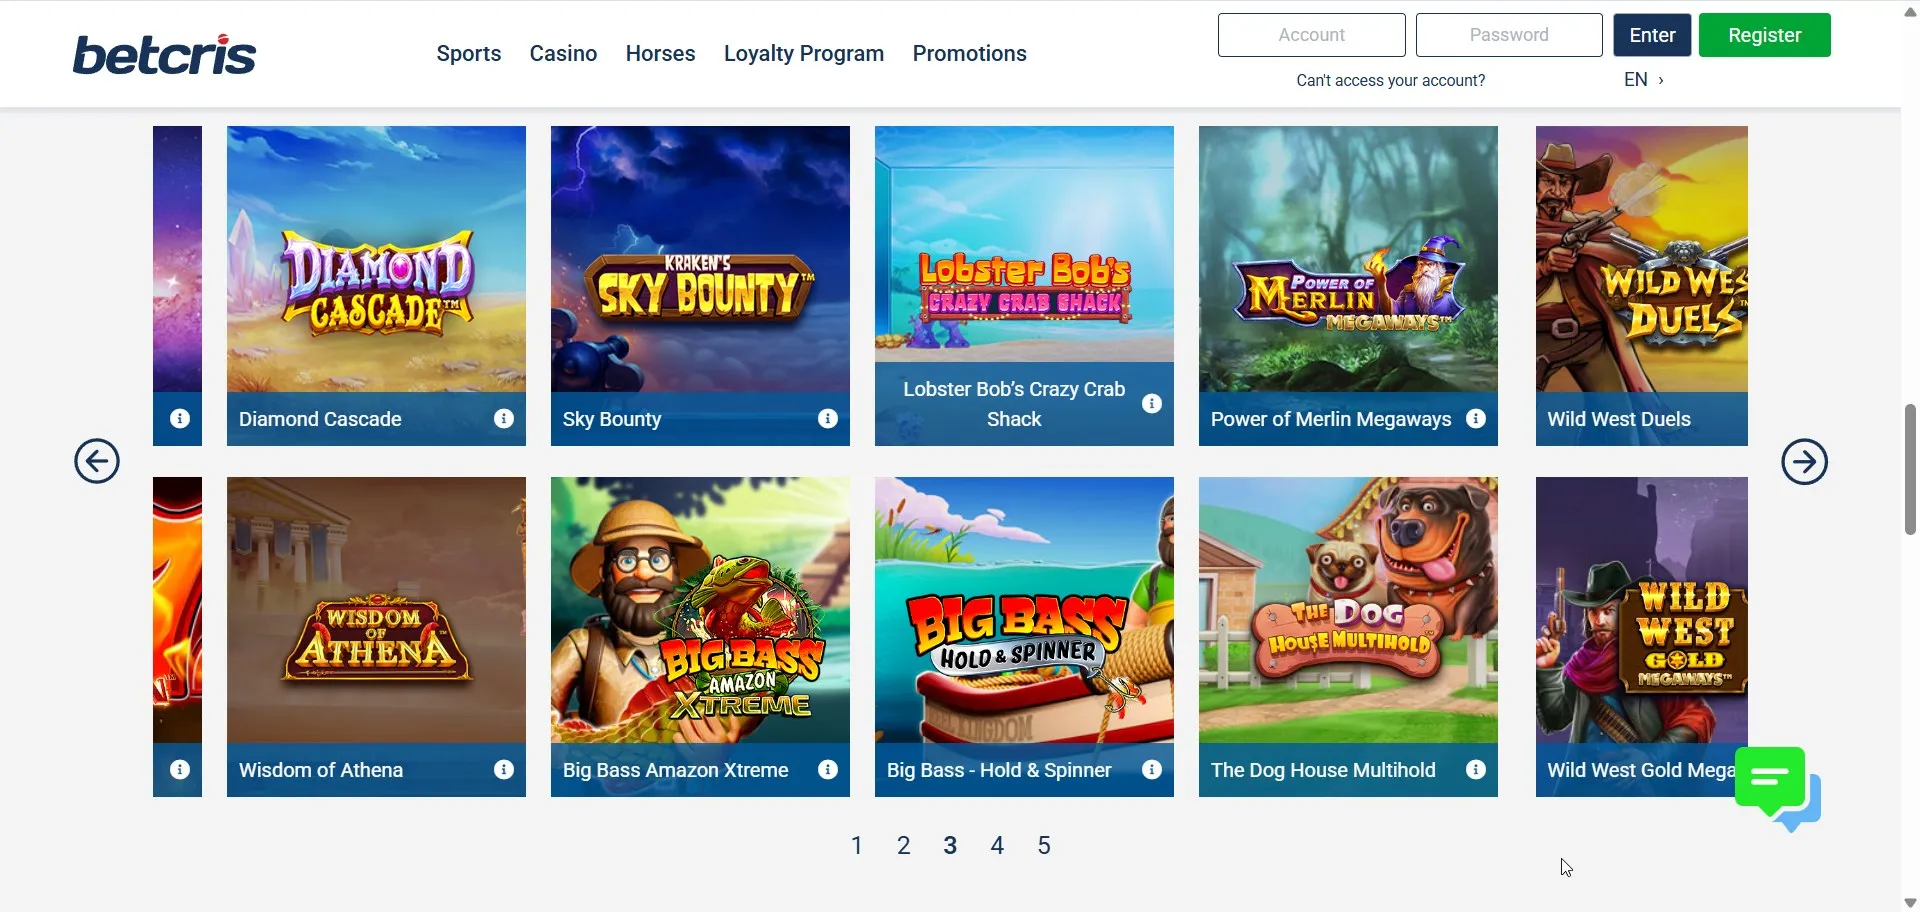Open the Loyalty Program menu
Image resolution: width=1920 pixels, height=912 pixels.
(x=804, y=54)
